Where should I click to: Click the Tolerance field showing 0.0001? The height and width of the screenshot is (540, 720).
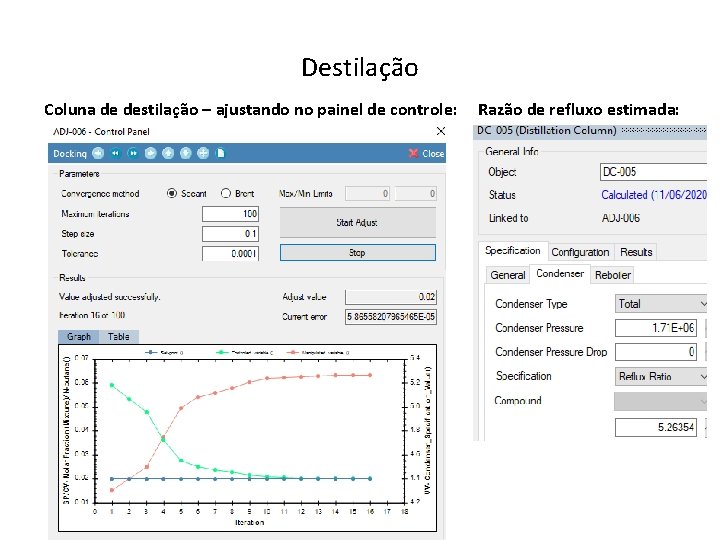point(231,253)
